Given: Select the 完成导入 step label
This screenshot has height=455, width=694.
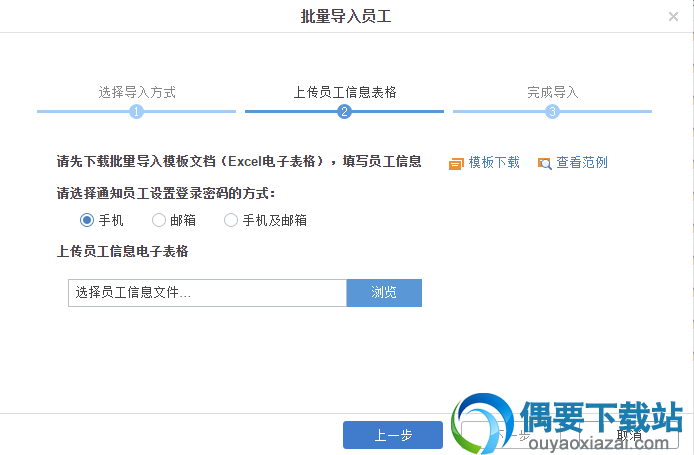Looking at the screenshot, I should tap(552, 92).
